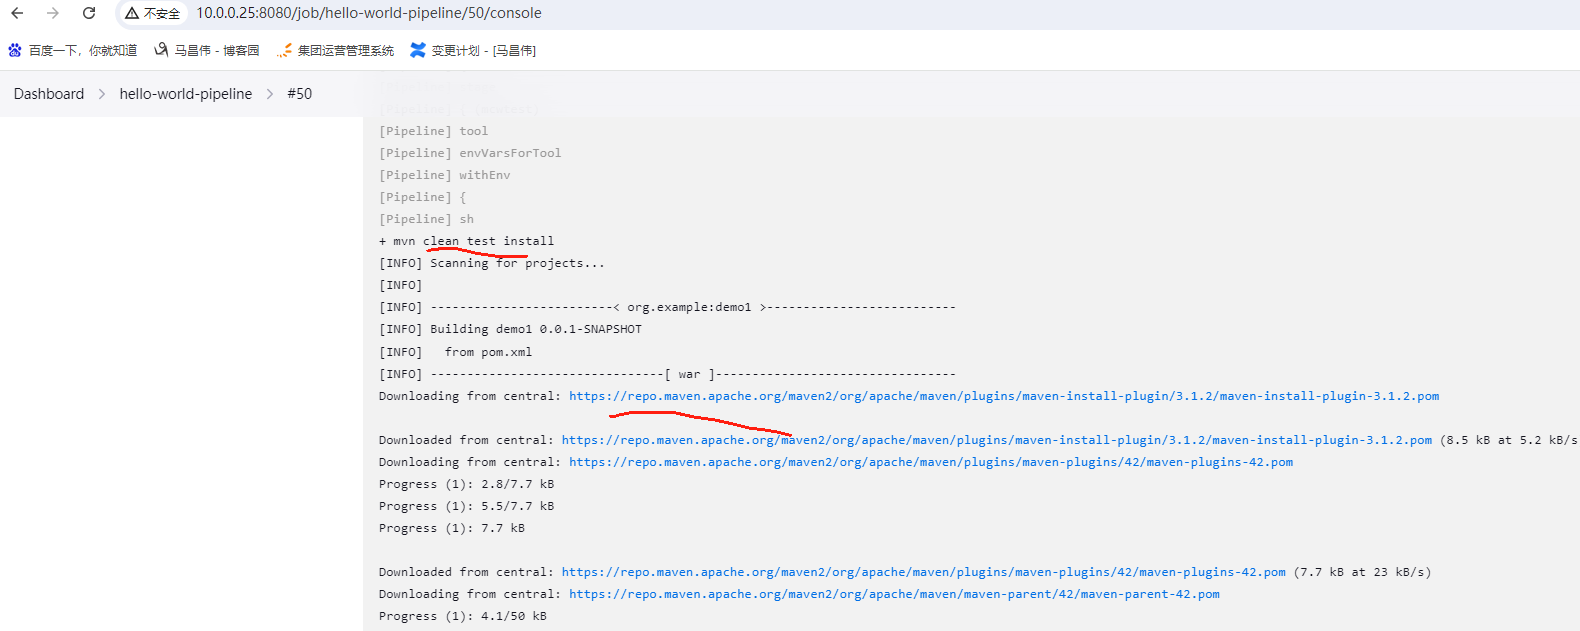Open the maven-parent-42.pom Downloading link
This screenshot has height=631, width=1580.
tap(895, 594)
